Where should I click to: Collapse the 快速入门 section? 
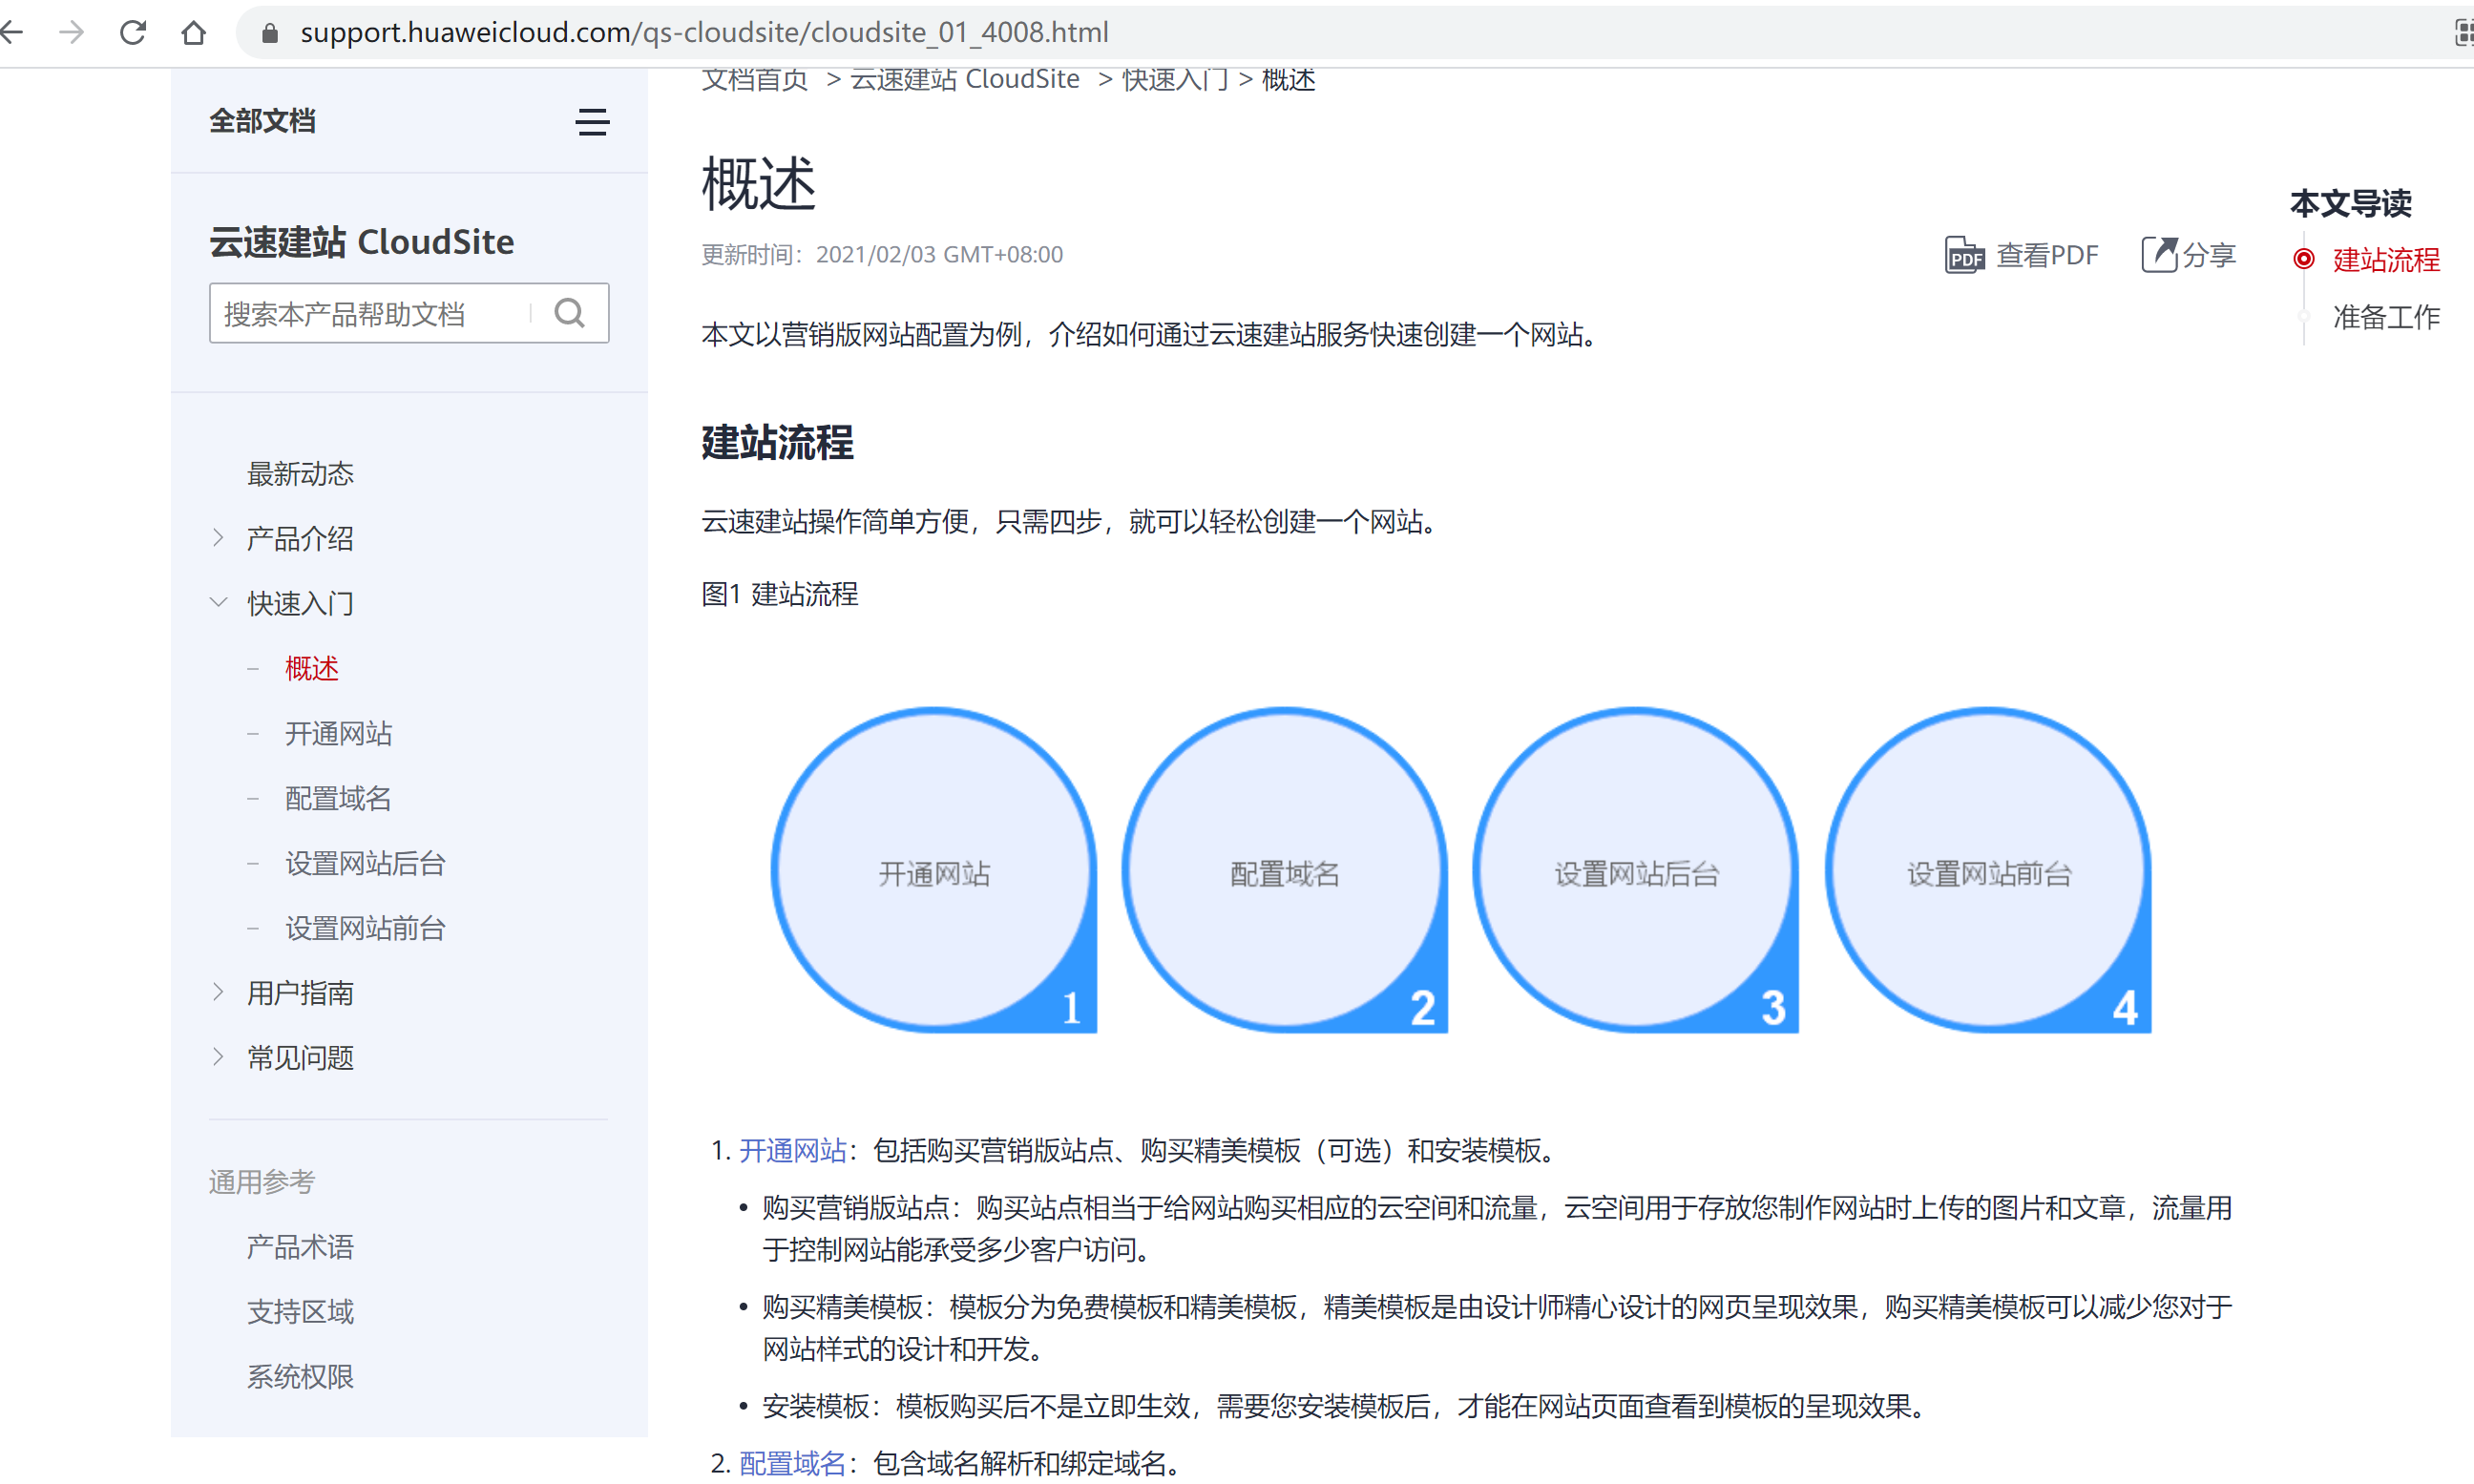219,602
